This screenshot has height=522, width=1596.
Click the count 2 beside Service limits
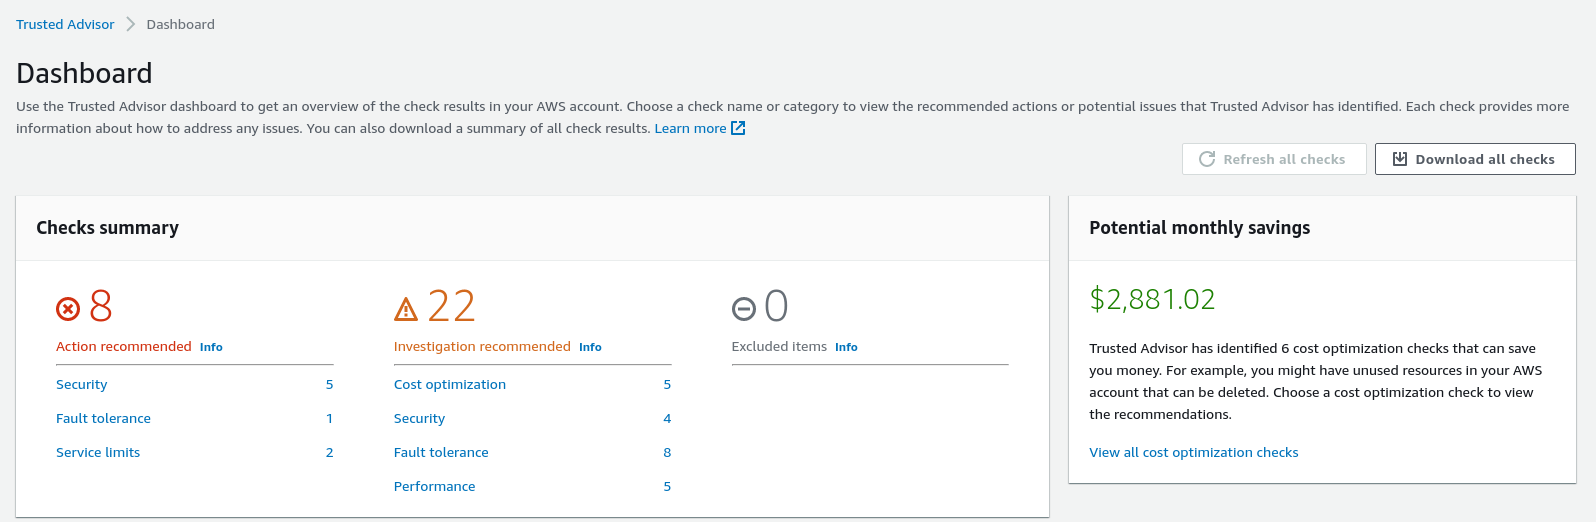click(329, 452)
